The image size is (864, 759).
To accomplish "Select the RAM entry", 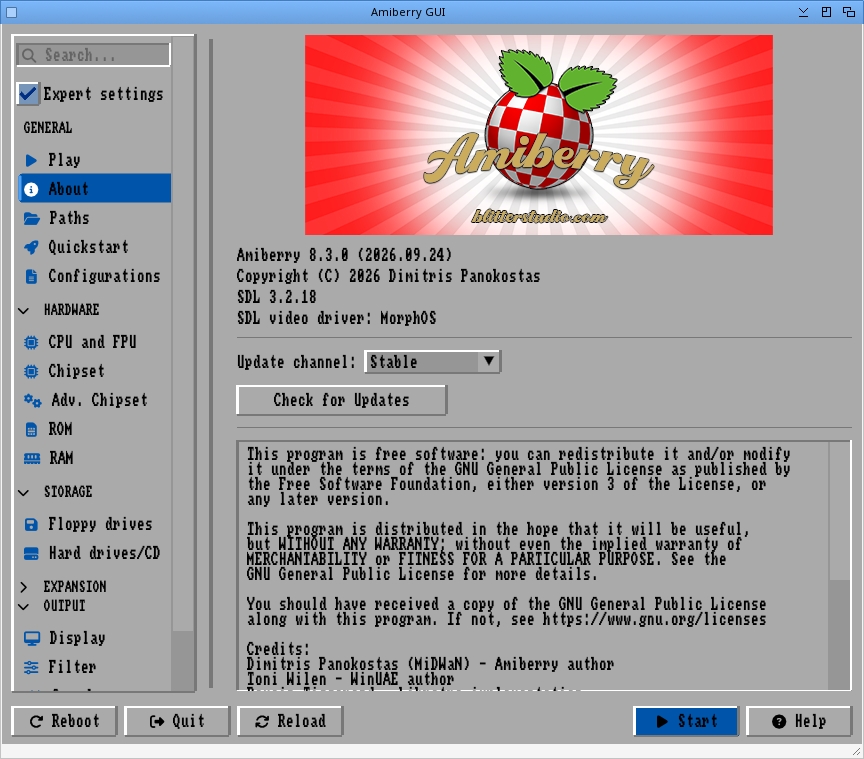I will click(x=95, y=458).
